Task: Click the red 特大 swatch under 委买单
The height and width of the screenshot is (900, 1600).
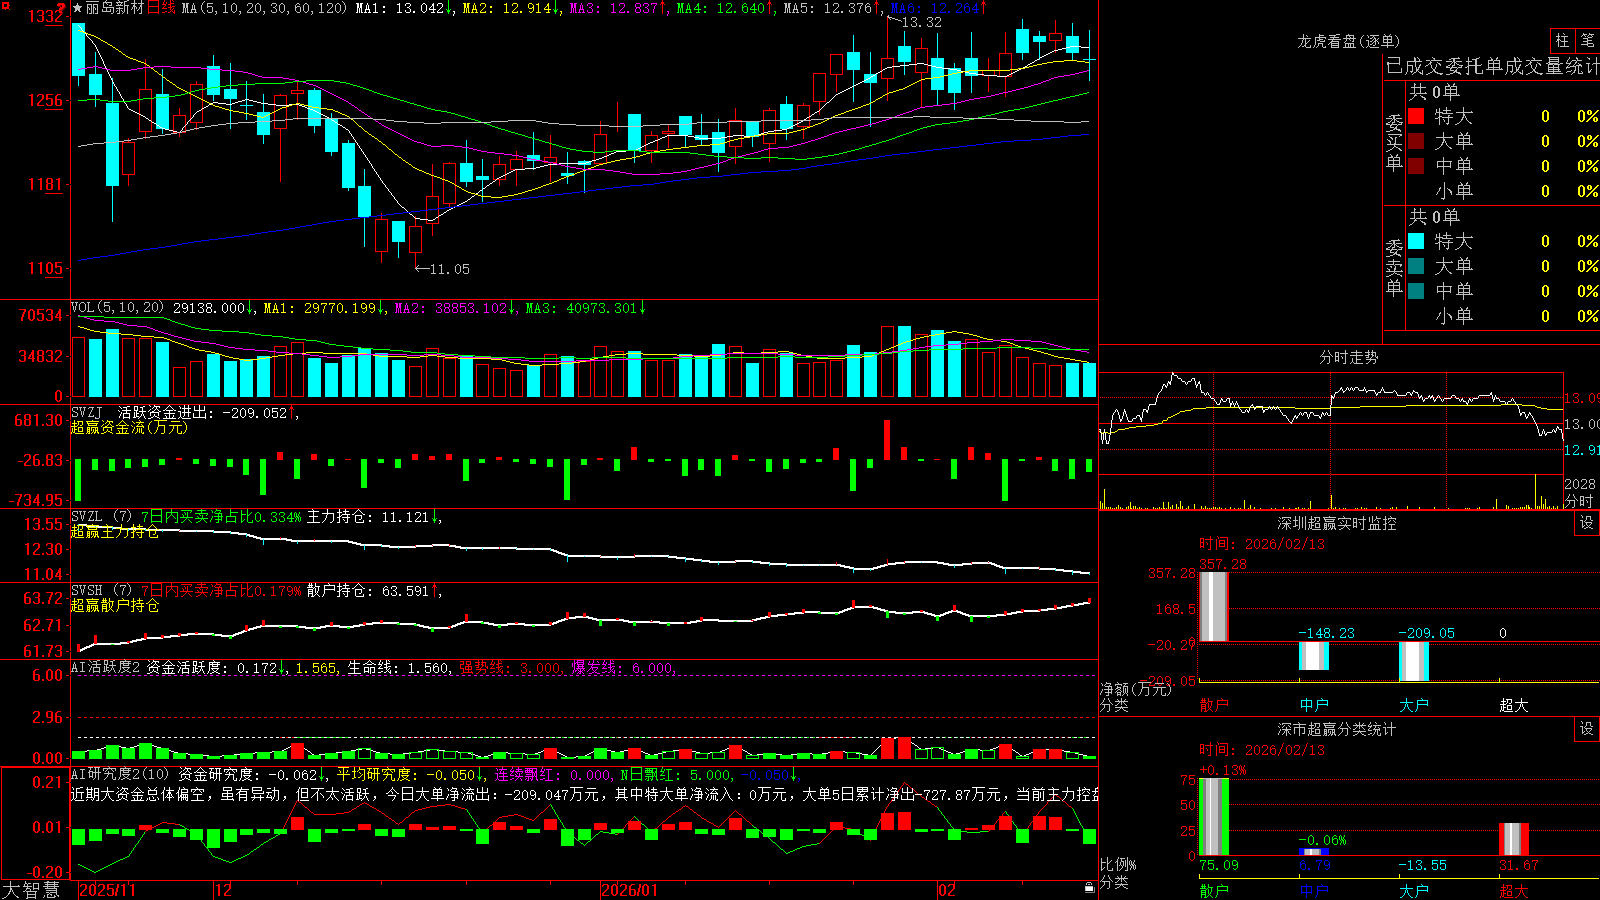Action: tap(1416, 116)
